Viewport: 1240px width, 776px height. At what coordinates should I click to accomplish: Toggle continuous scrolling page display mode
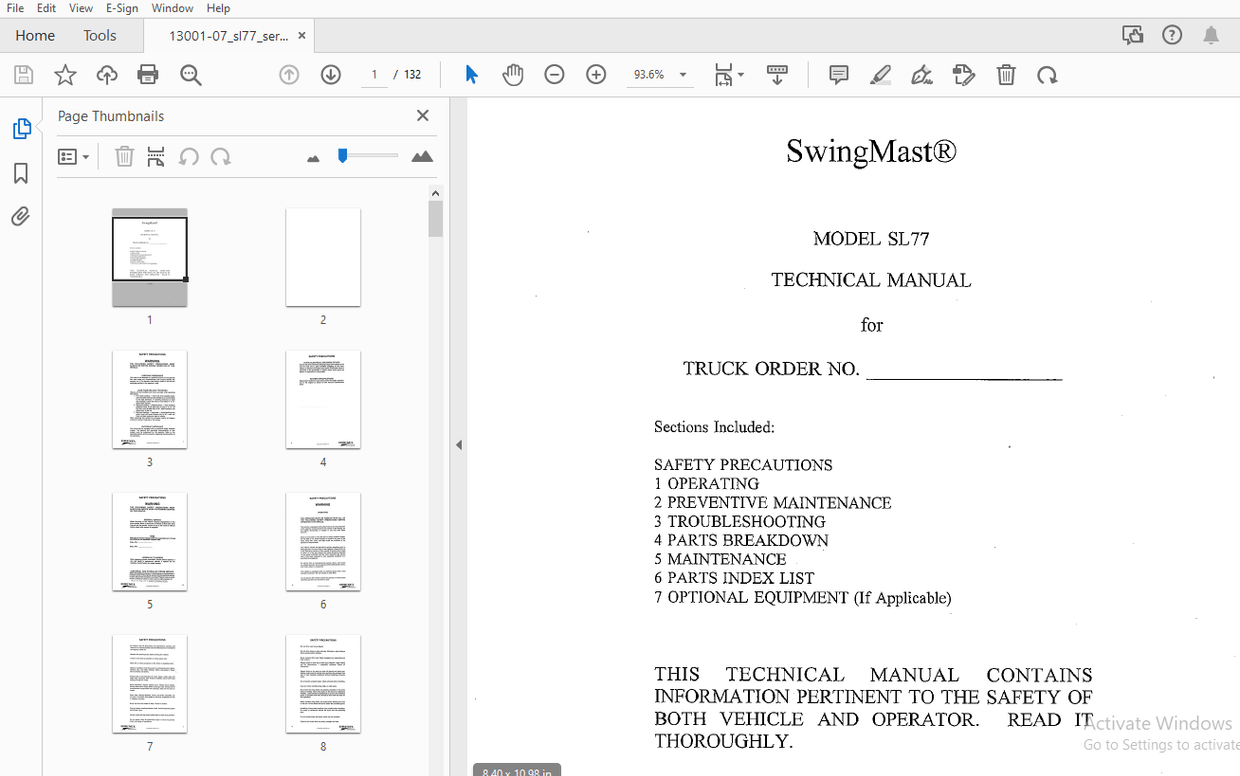point(777,74)
